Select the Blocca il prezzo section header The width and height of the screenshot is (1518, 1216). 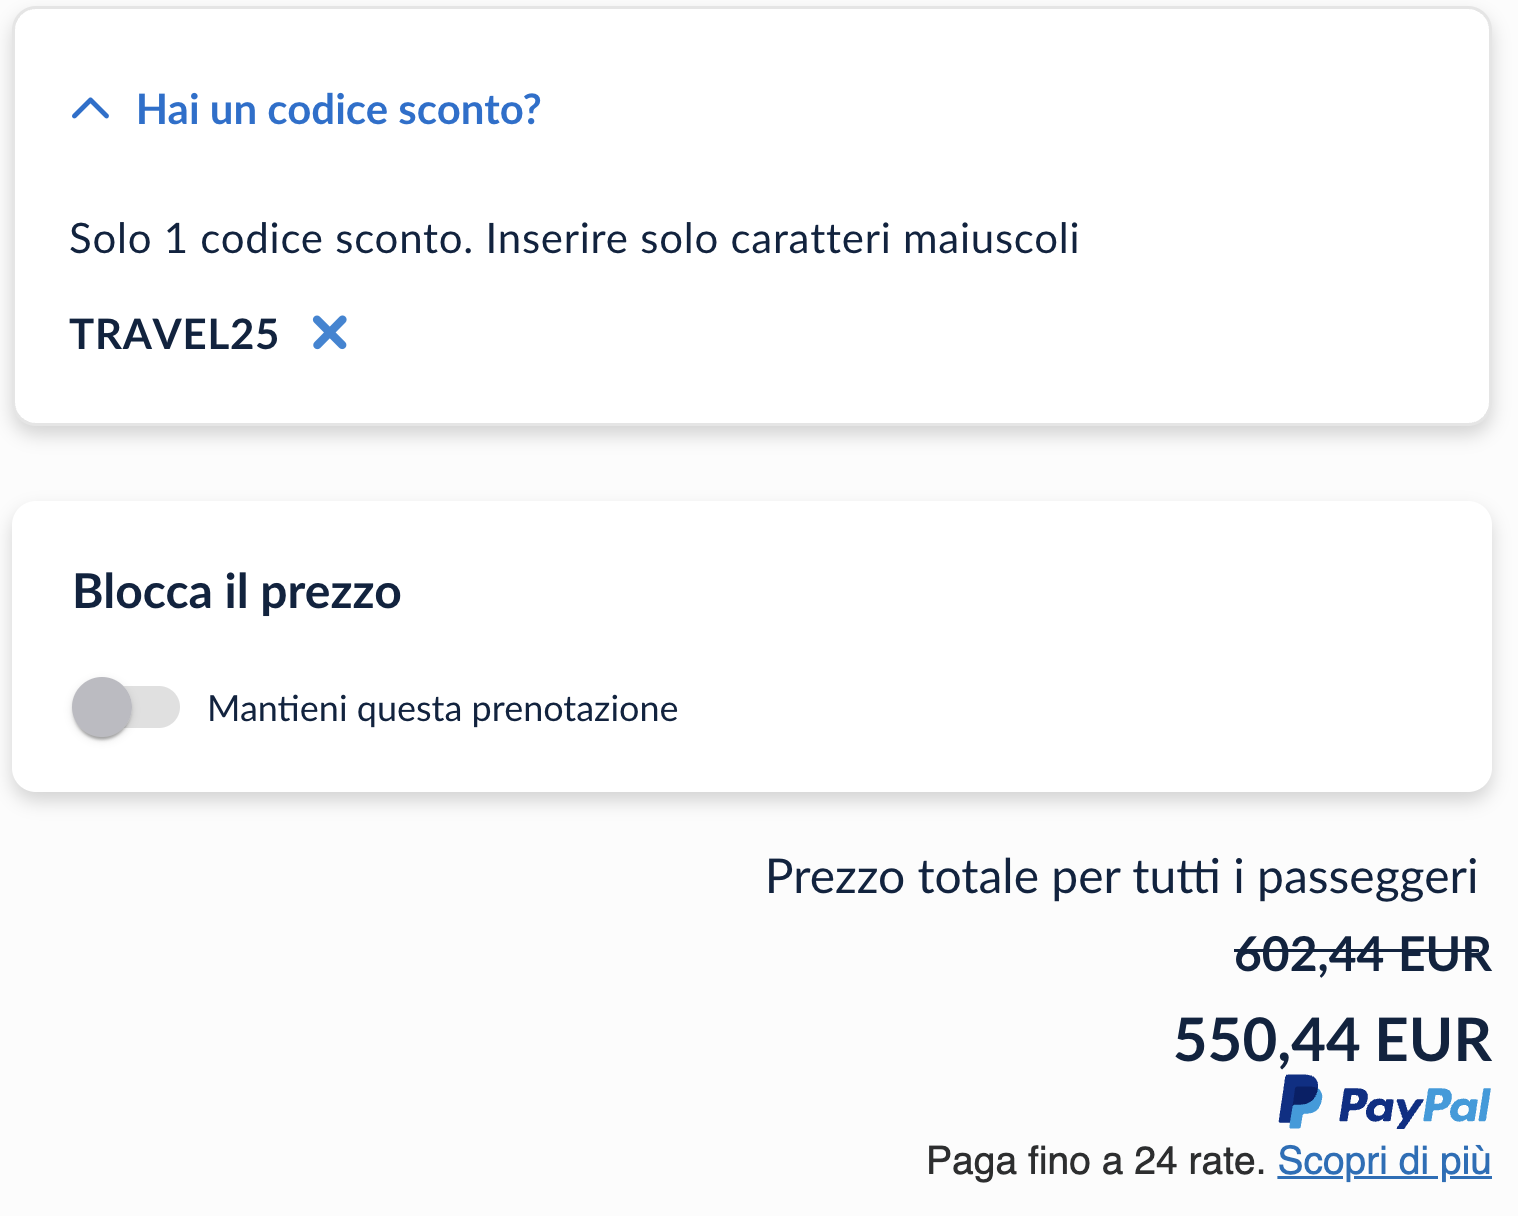pyautogui.click(x=235, y=591)
